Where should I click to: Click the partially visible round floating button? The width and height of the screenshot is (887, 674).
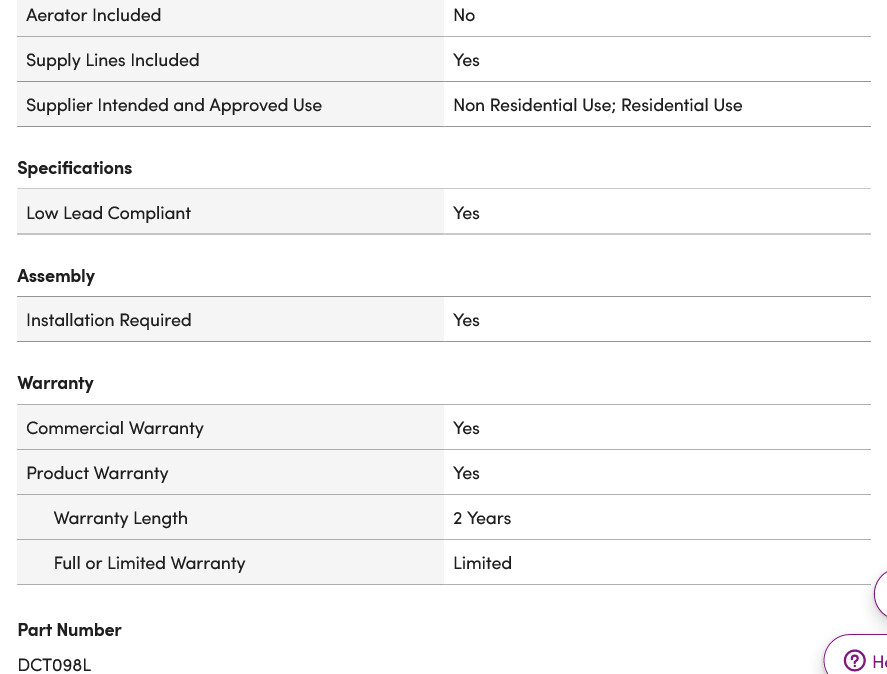881,594
